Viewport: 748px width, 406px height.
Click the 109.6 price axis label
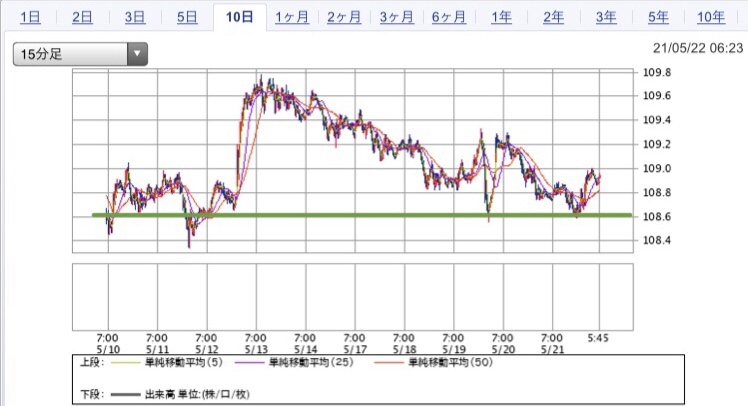pyautogui.click(x=657, y=96)
